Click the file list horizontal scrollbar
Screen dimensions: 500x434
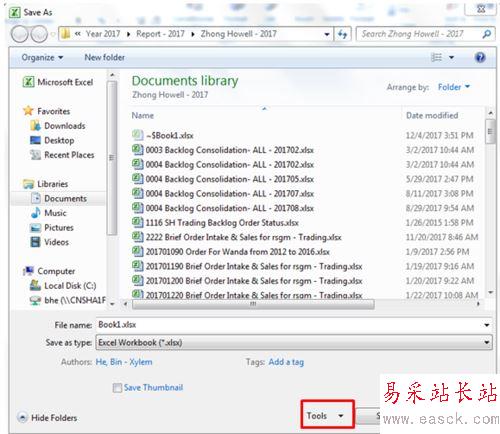tap(253, 304)
